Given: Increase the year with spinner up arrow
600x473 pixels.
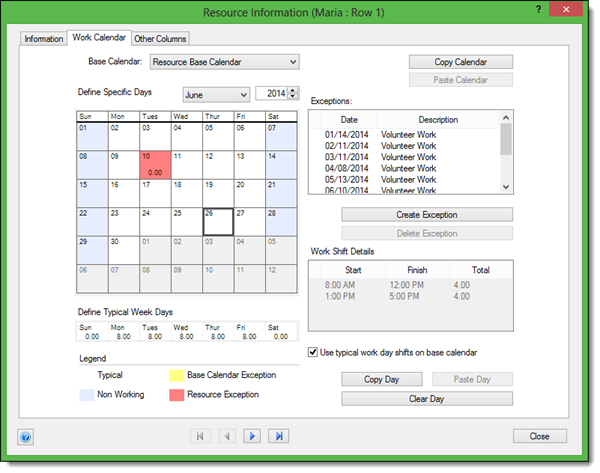Looking at the screenshot, I should point(293,90).
